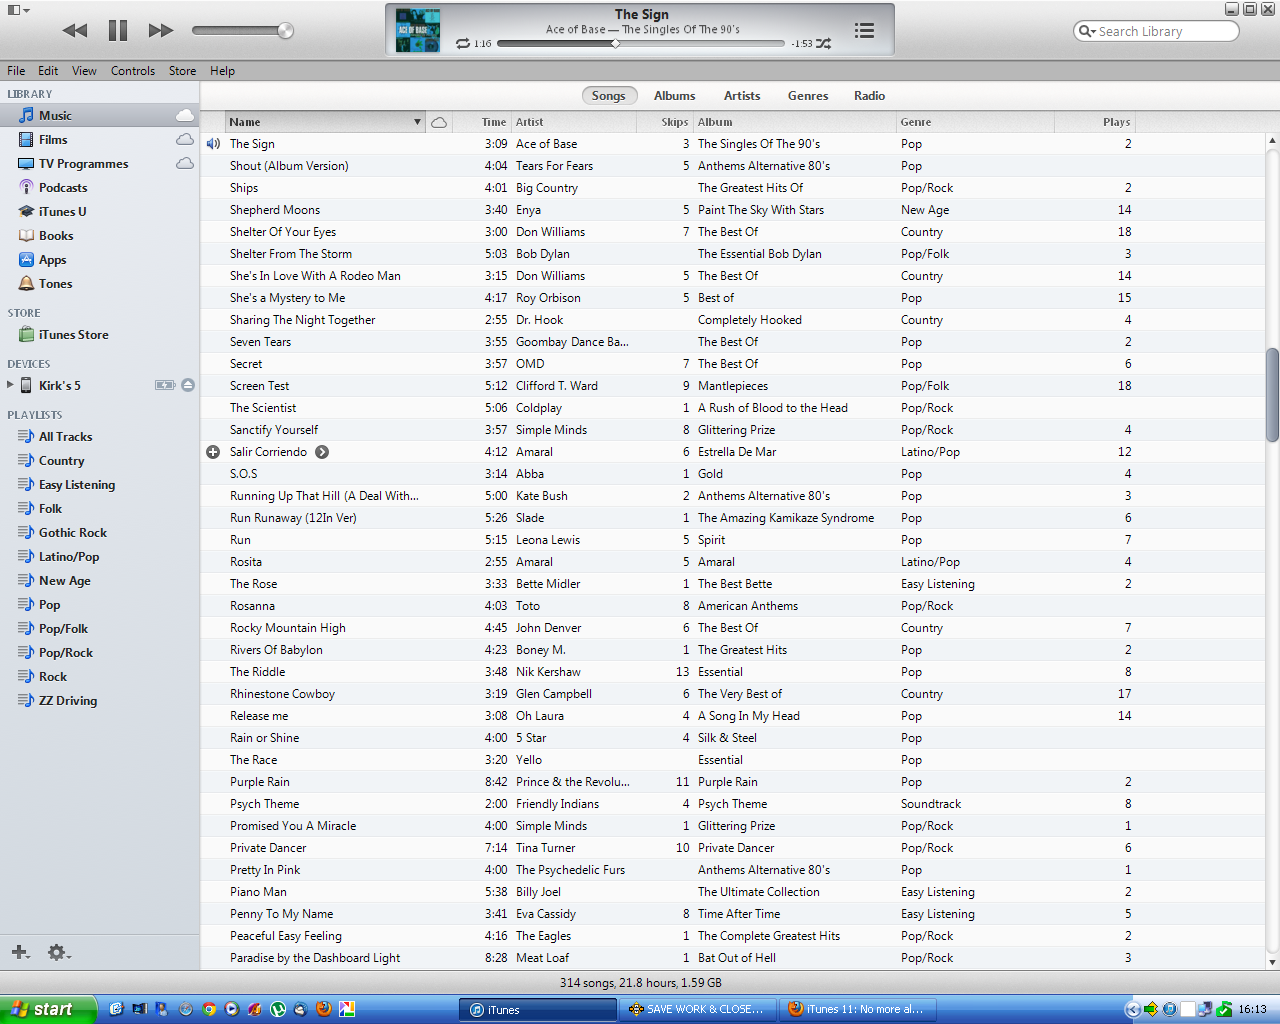Open the Gothic Rock playlist
1280x1024 pixels.
[72, 533]
